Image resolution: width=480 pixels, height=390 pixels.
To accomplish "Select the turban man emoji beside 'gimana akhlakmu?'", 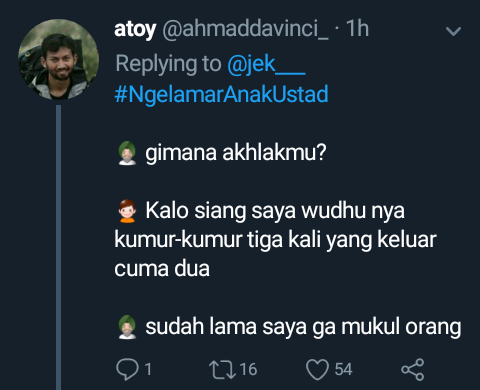I will pyautogui.click(x=127, y=153).
